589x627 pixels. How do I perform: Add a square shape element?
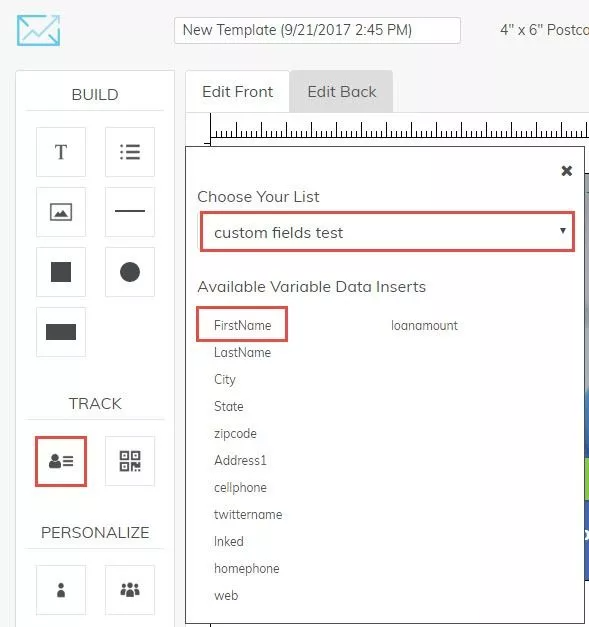[x=61, y=272]
